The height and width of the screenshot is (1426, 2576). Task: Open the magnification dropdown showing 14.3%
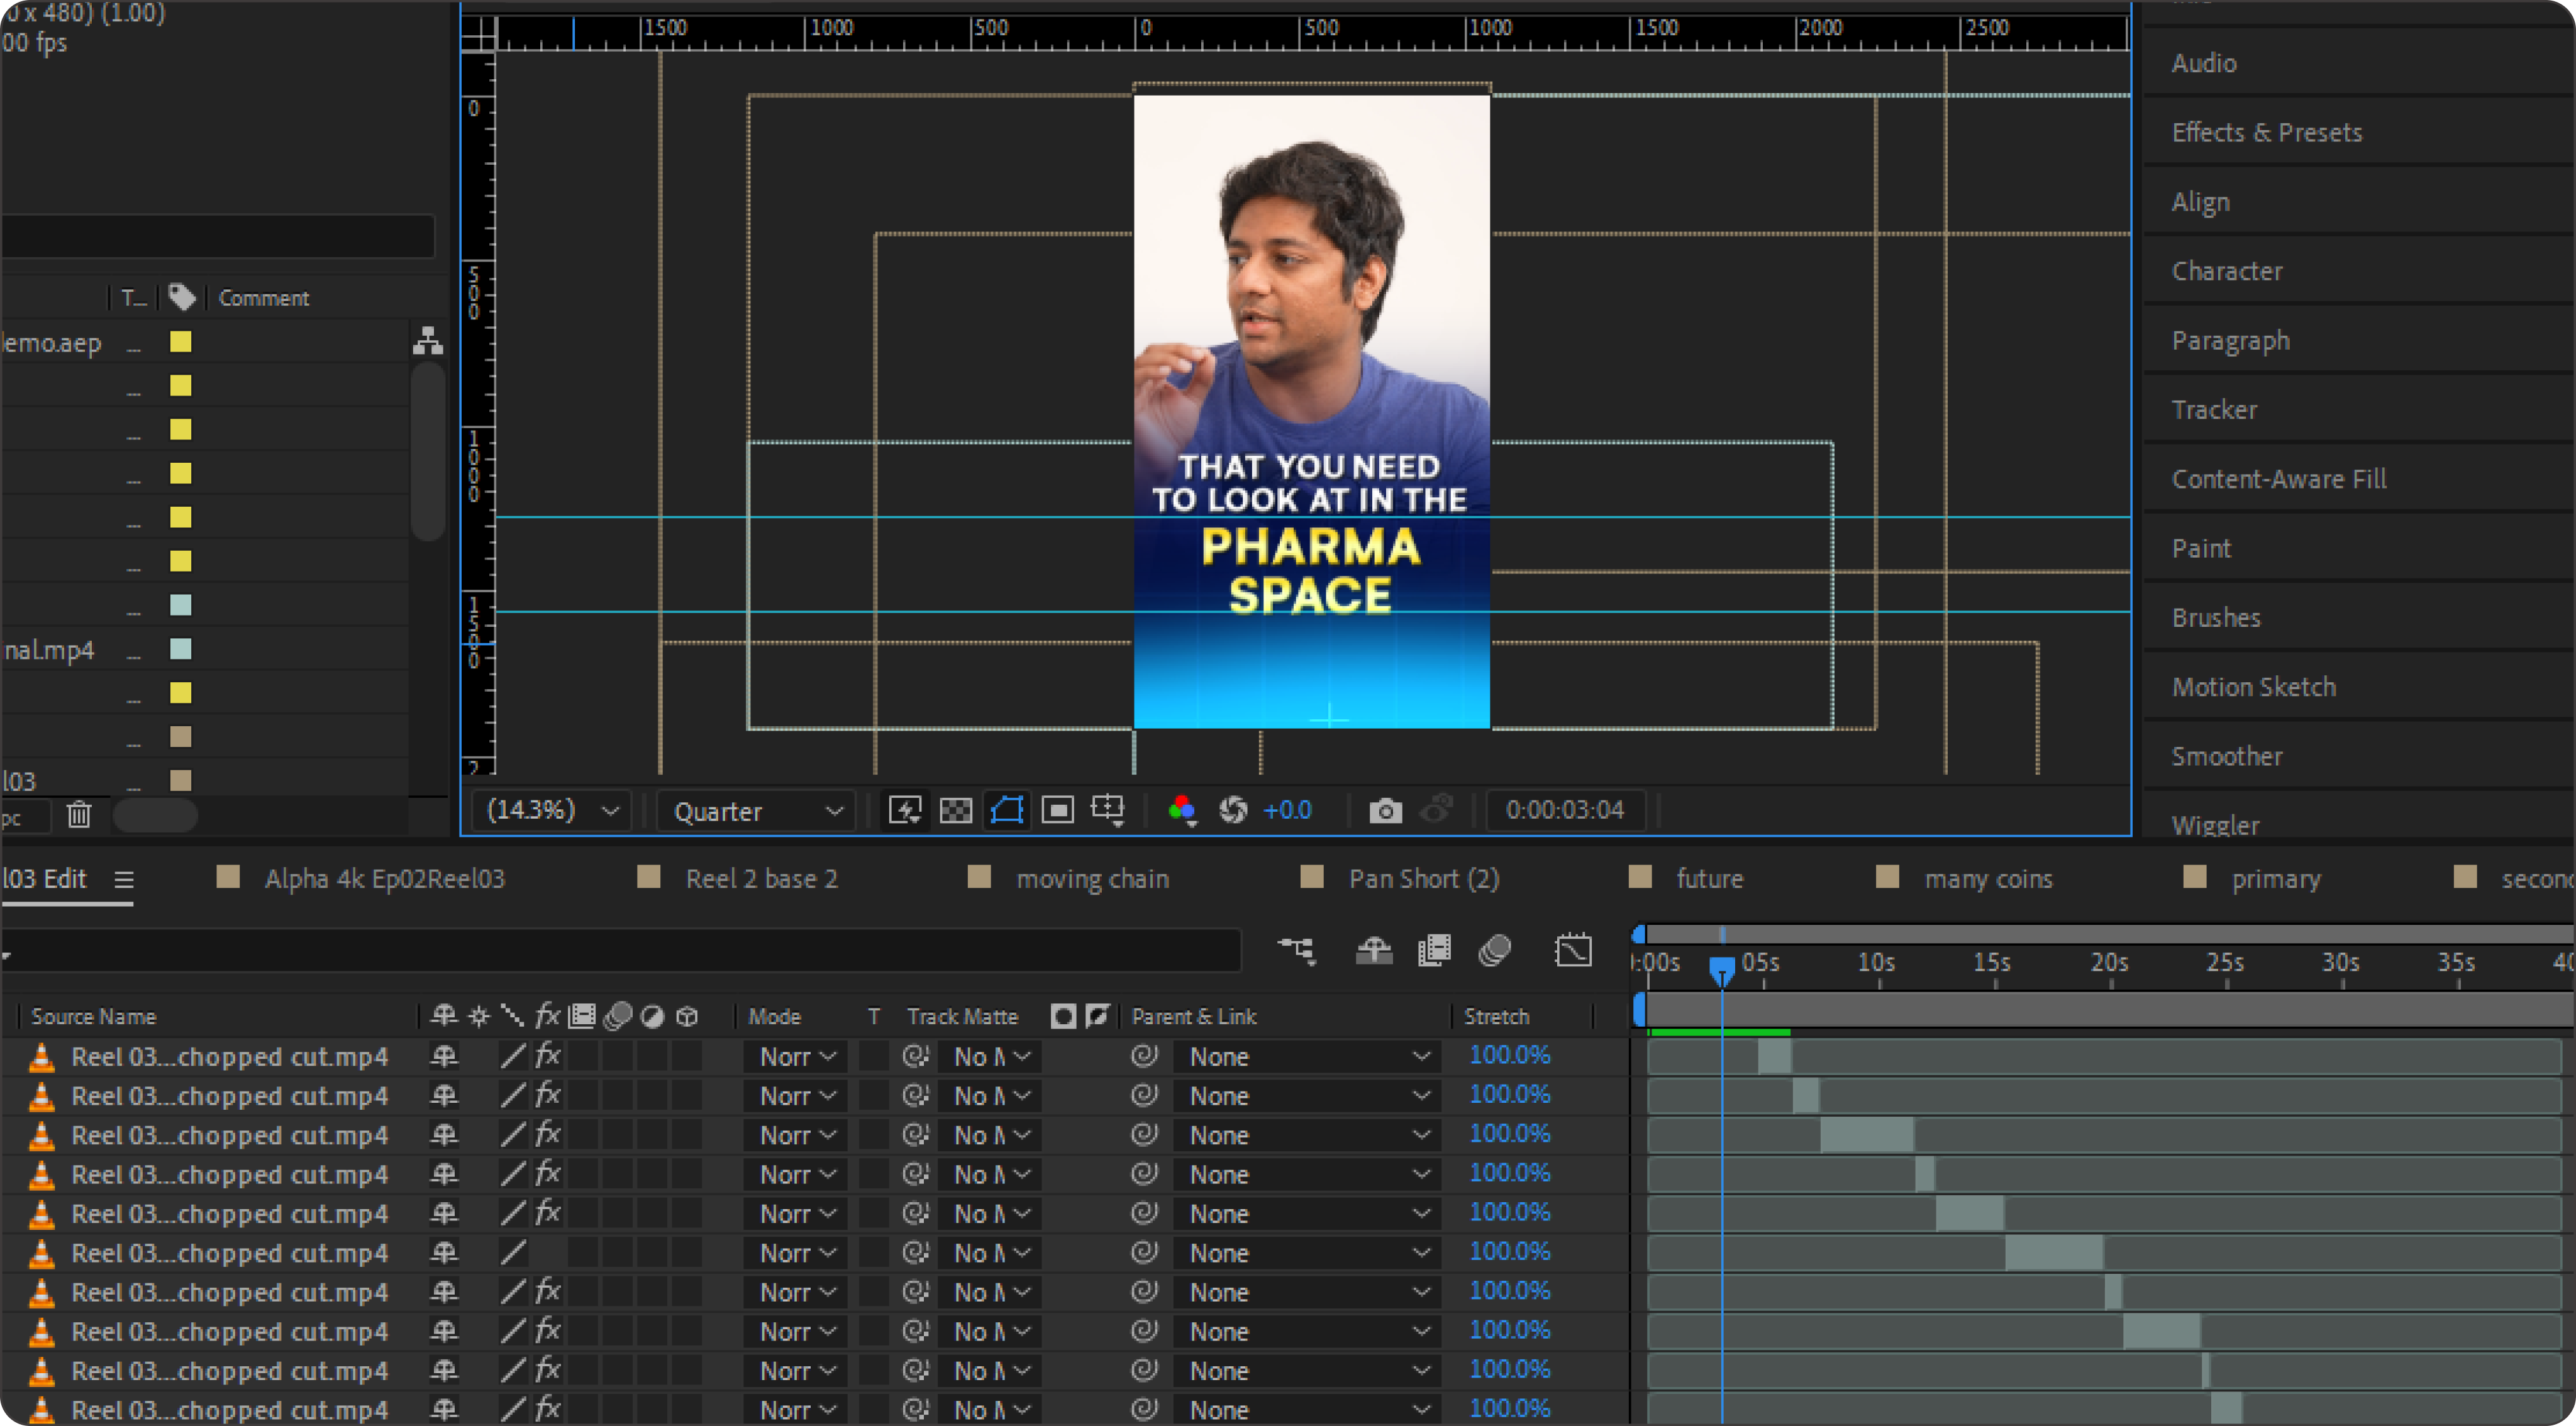pyautogui.click(x=552, y=810)
